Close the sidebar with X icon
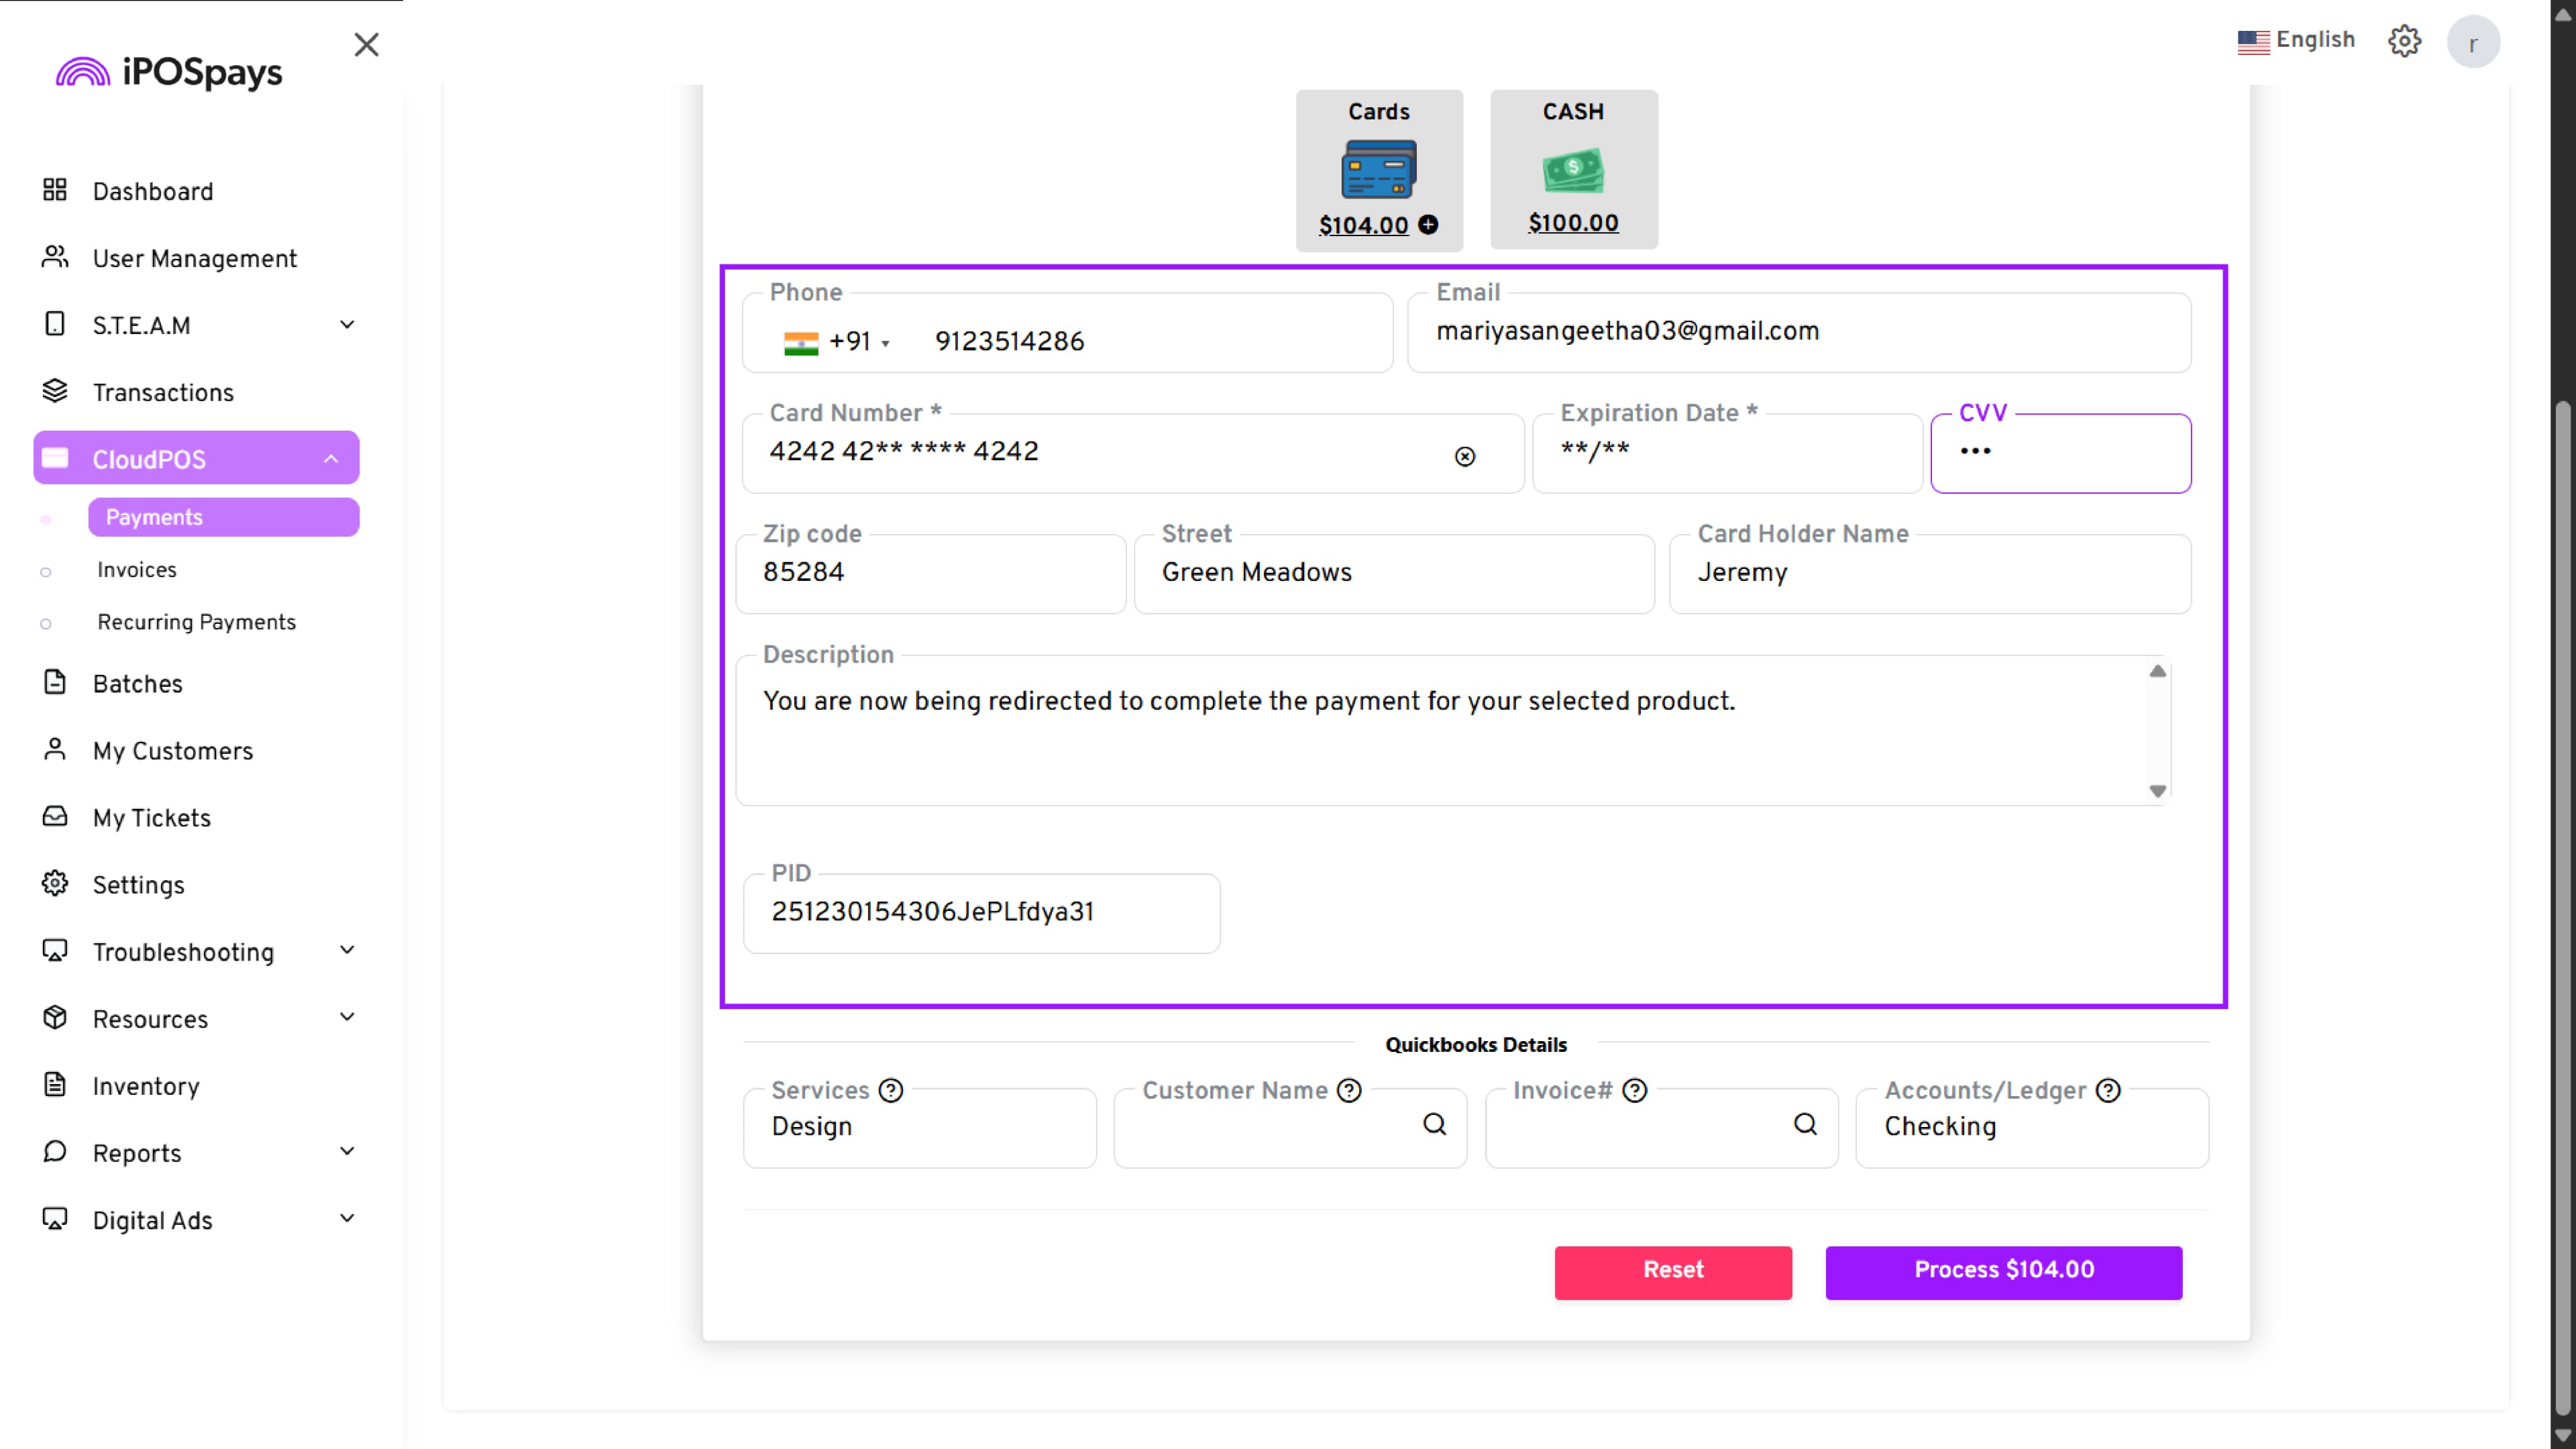This screenshot has width=2576, height=1449. [x=366, y=45]
